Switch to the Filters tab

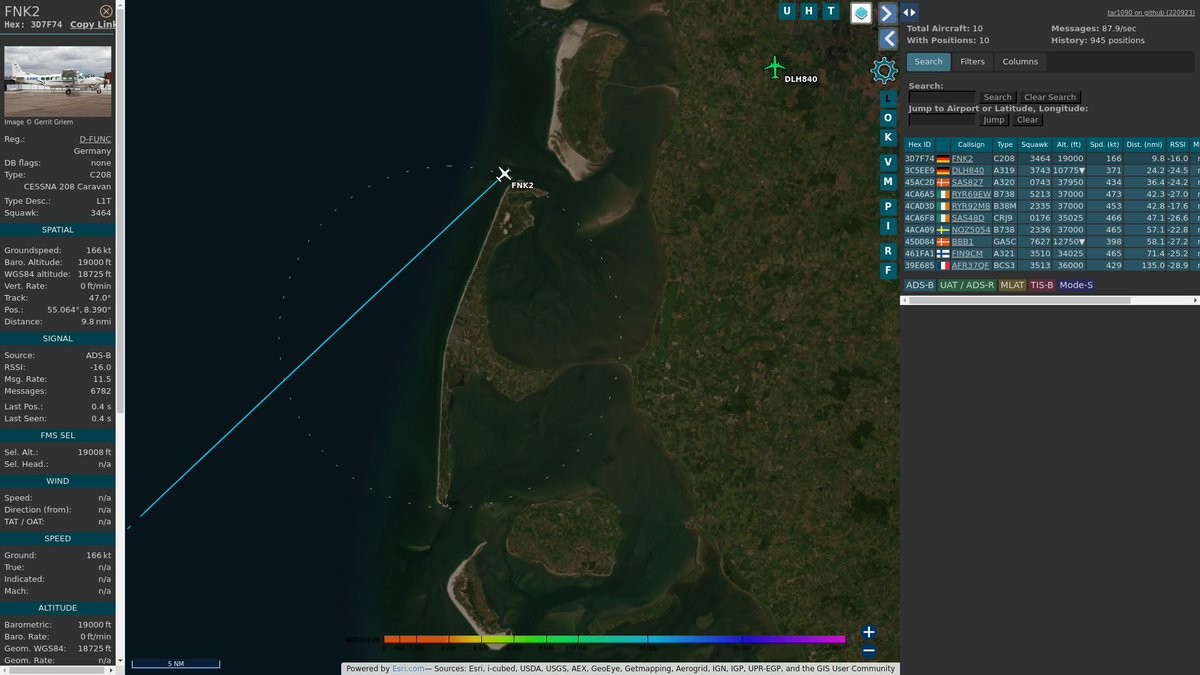972,62
